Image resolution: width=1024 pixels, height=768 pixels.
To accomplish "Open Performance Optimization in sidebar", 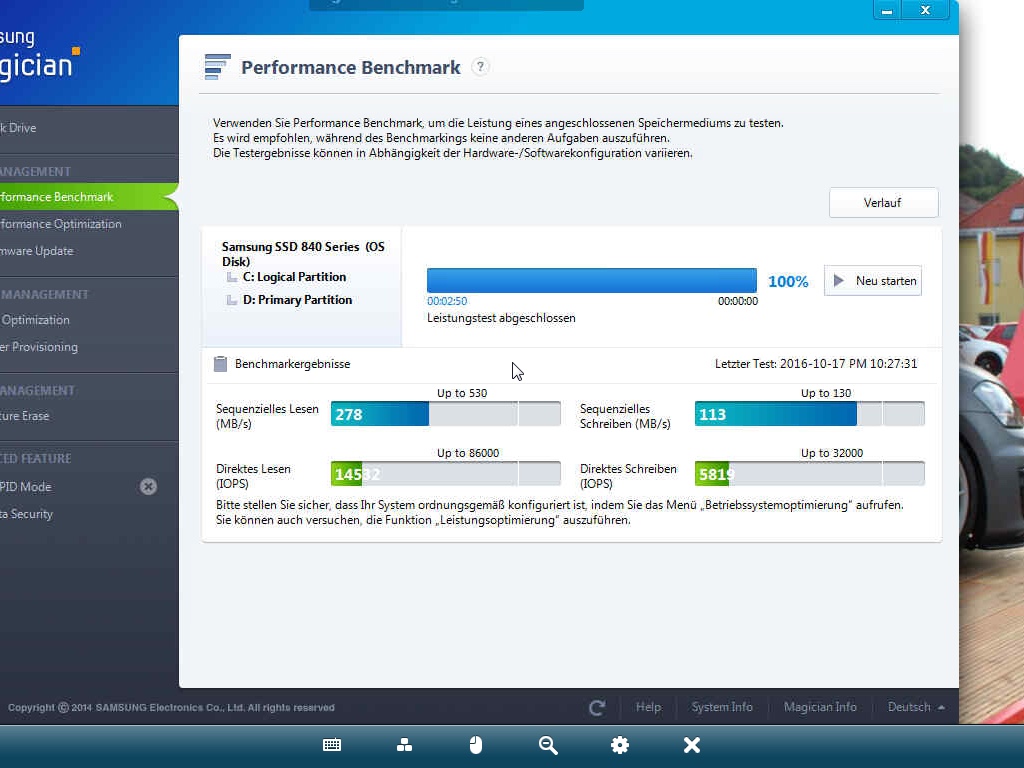I will (61, 224).
